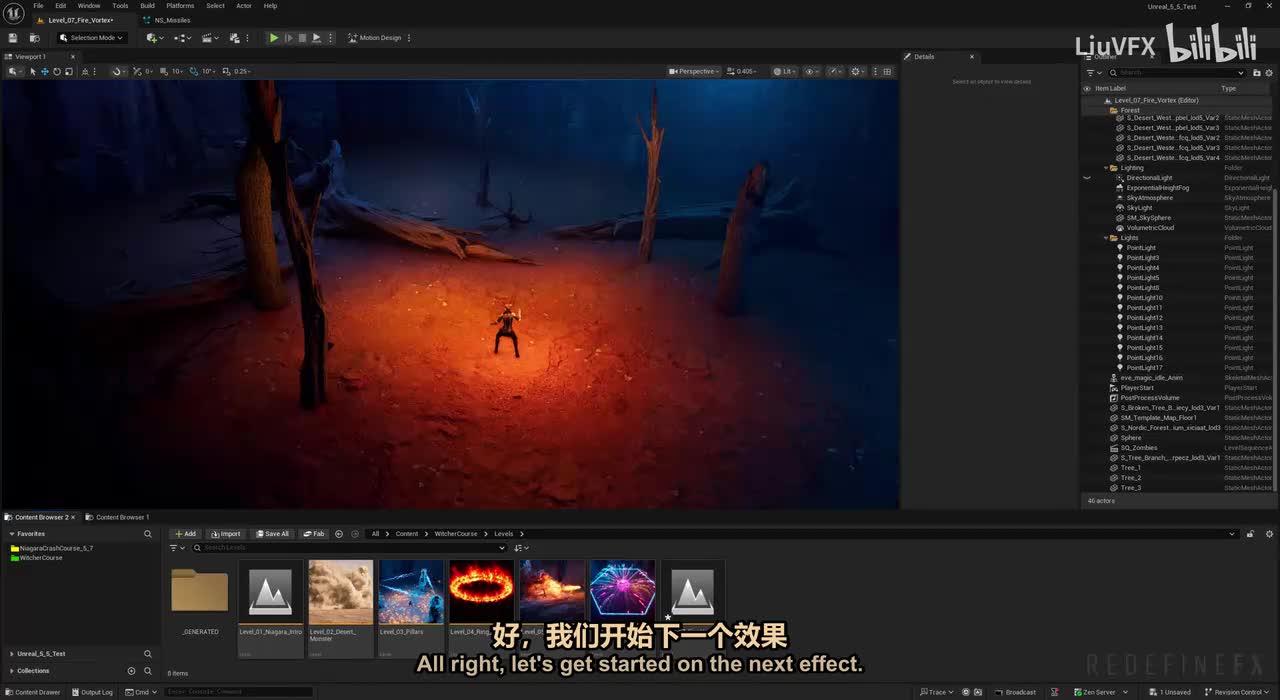
Task: Open the Outliner settings gear icon
Action: coord(1269,73)
